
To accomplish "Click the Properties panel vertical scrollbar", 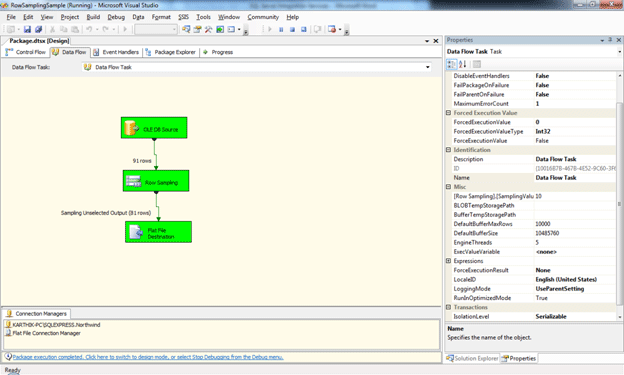I will (620, 196).
